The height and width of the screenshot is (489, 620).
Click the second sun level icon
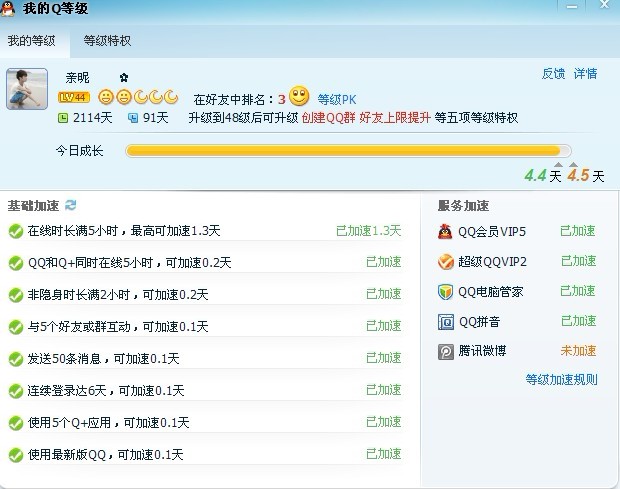coord(124,97)
